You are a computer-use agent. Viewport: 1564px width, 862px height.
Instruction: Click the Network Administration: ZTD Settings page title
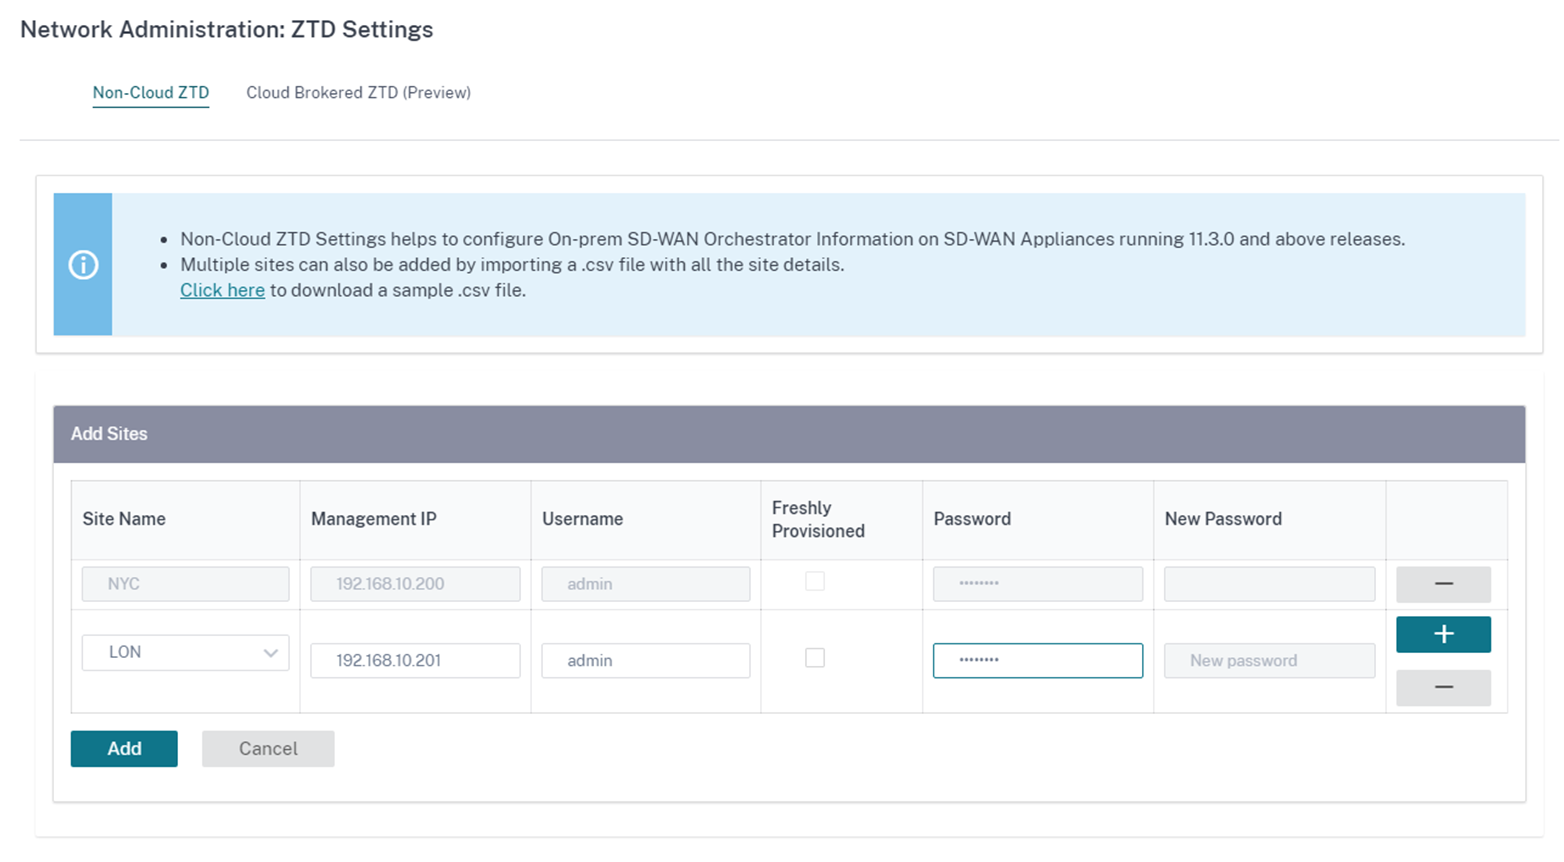click(x=227, y=30)
